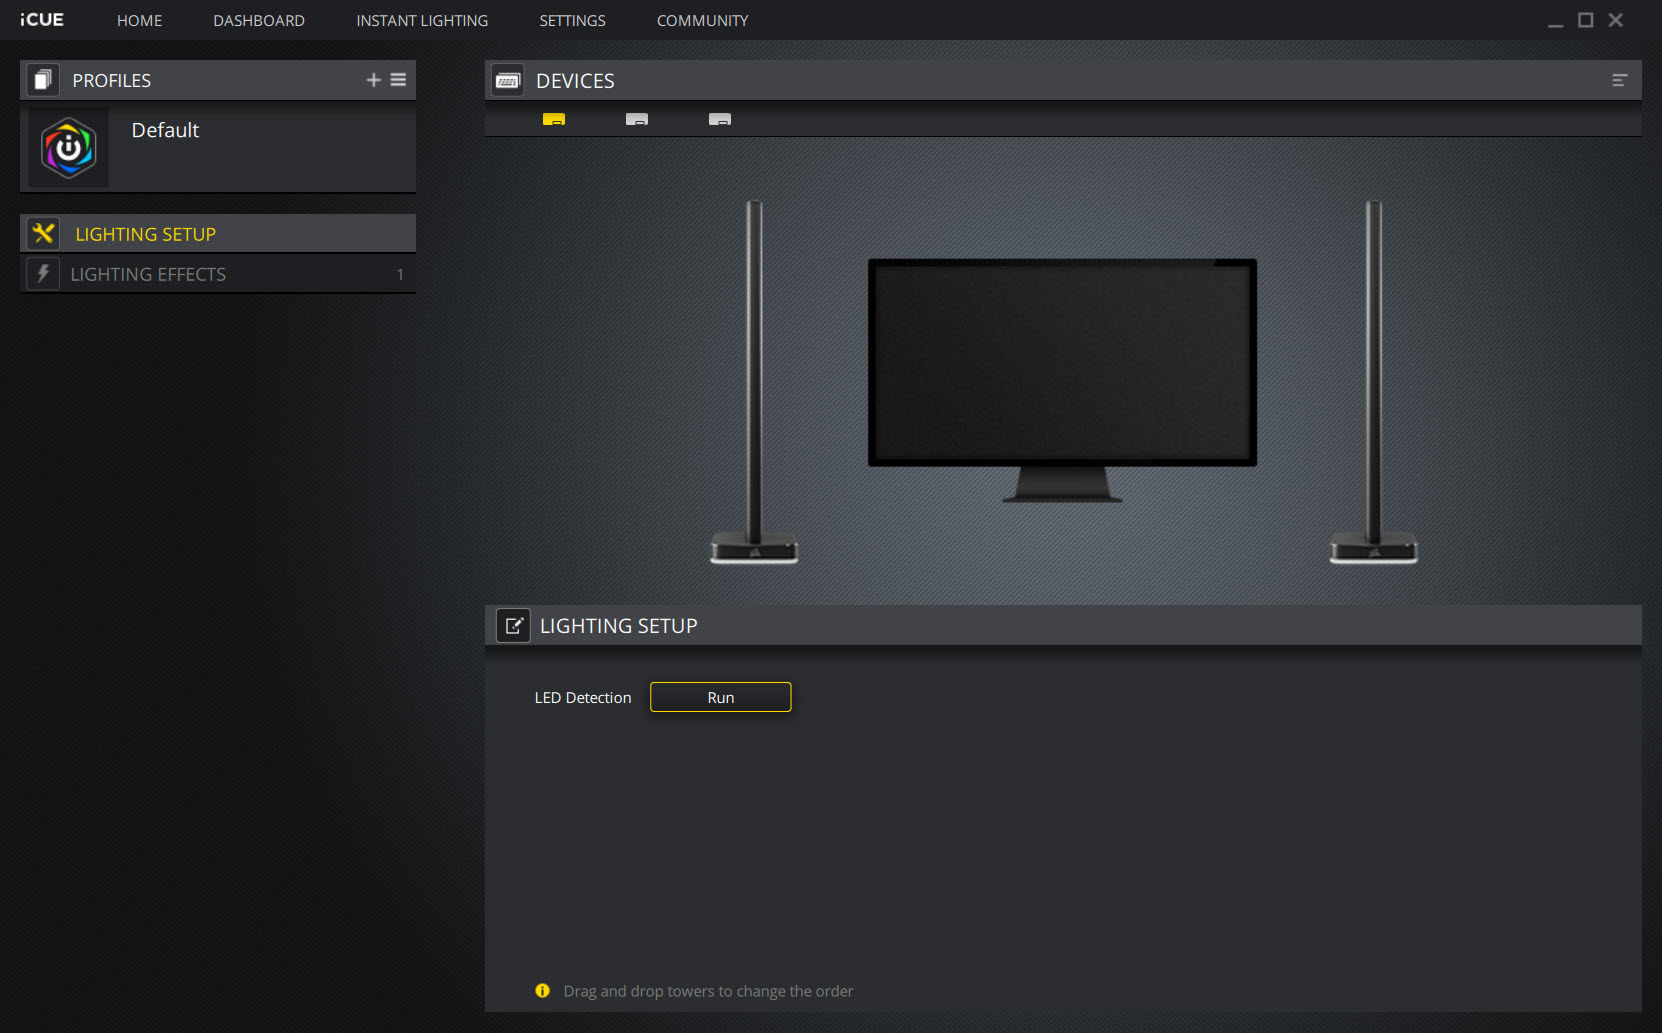The height and width of the screenshot is (1033, 1662).
Task: Click the yellow info icon
Action: (x=542, y=990)
